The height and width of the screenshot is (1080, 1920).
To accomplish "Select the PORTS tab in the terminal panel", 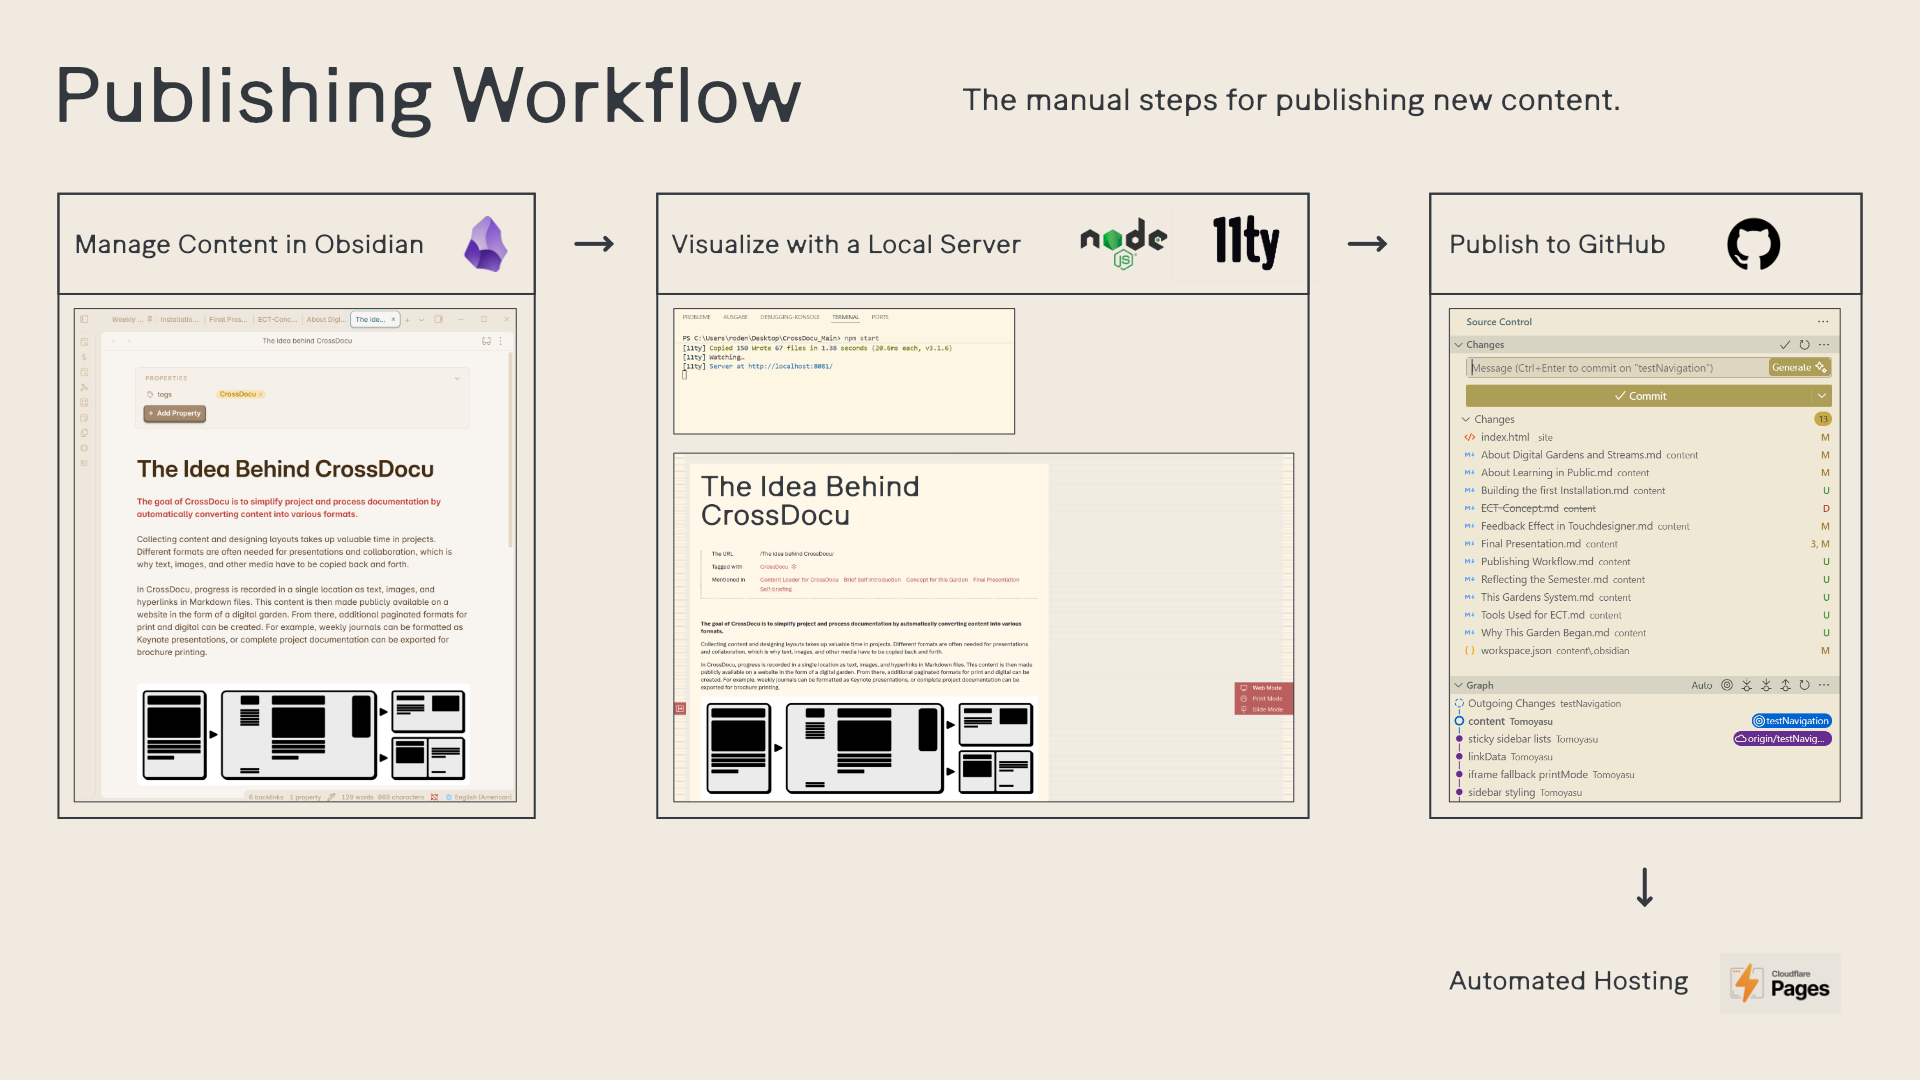I will tap(880, 317).
